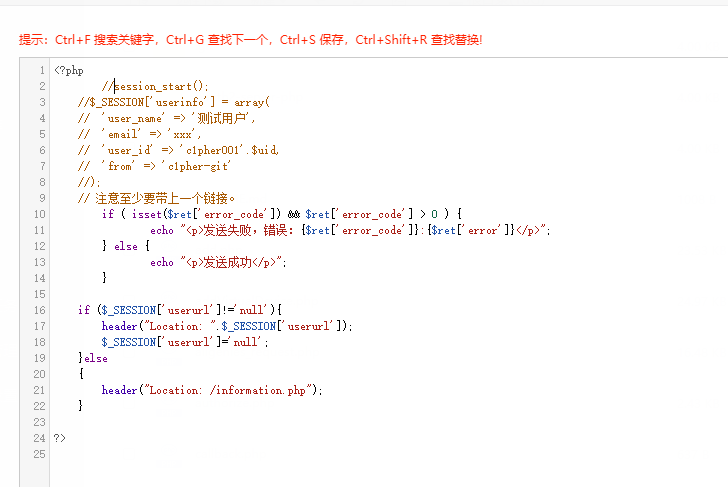The image size is (728, 487).
Task: Click closing brace on line 14
Action: [104, 278]
